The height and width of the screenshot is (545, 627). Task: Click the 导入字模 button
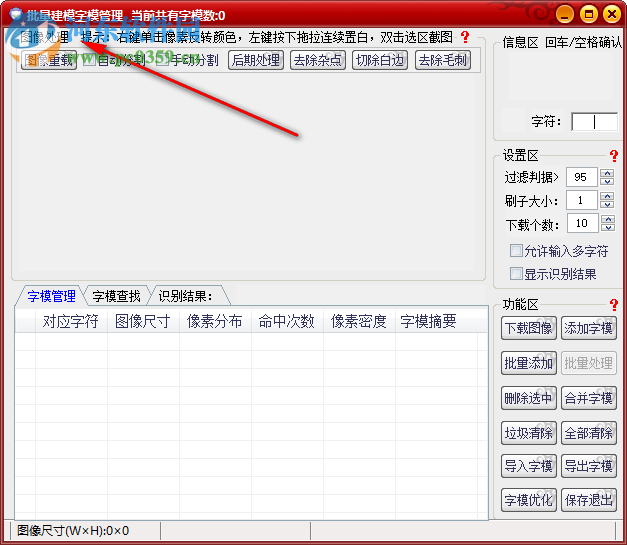point(529,466)
